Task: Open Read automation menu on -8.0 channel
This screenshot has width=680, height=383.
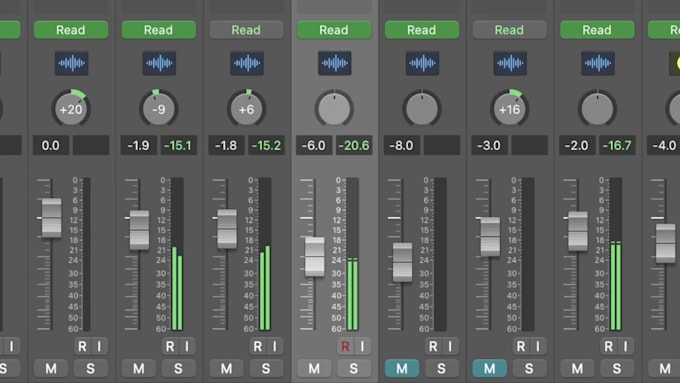Action: 422,30
